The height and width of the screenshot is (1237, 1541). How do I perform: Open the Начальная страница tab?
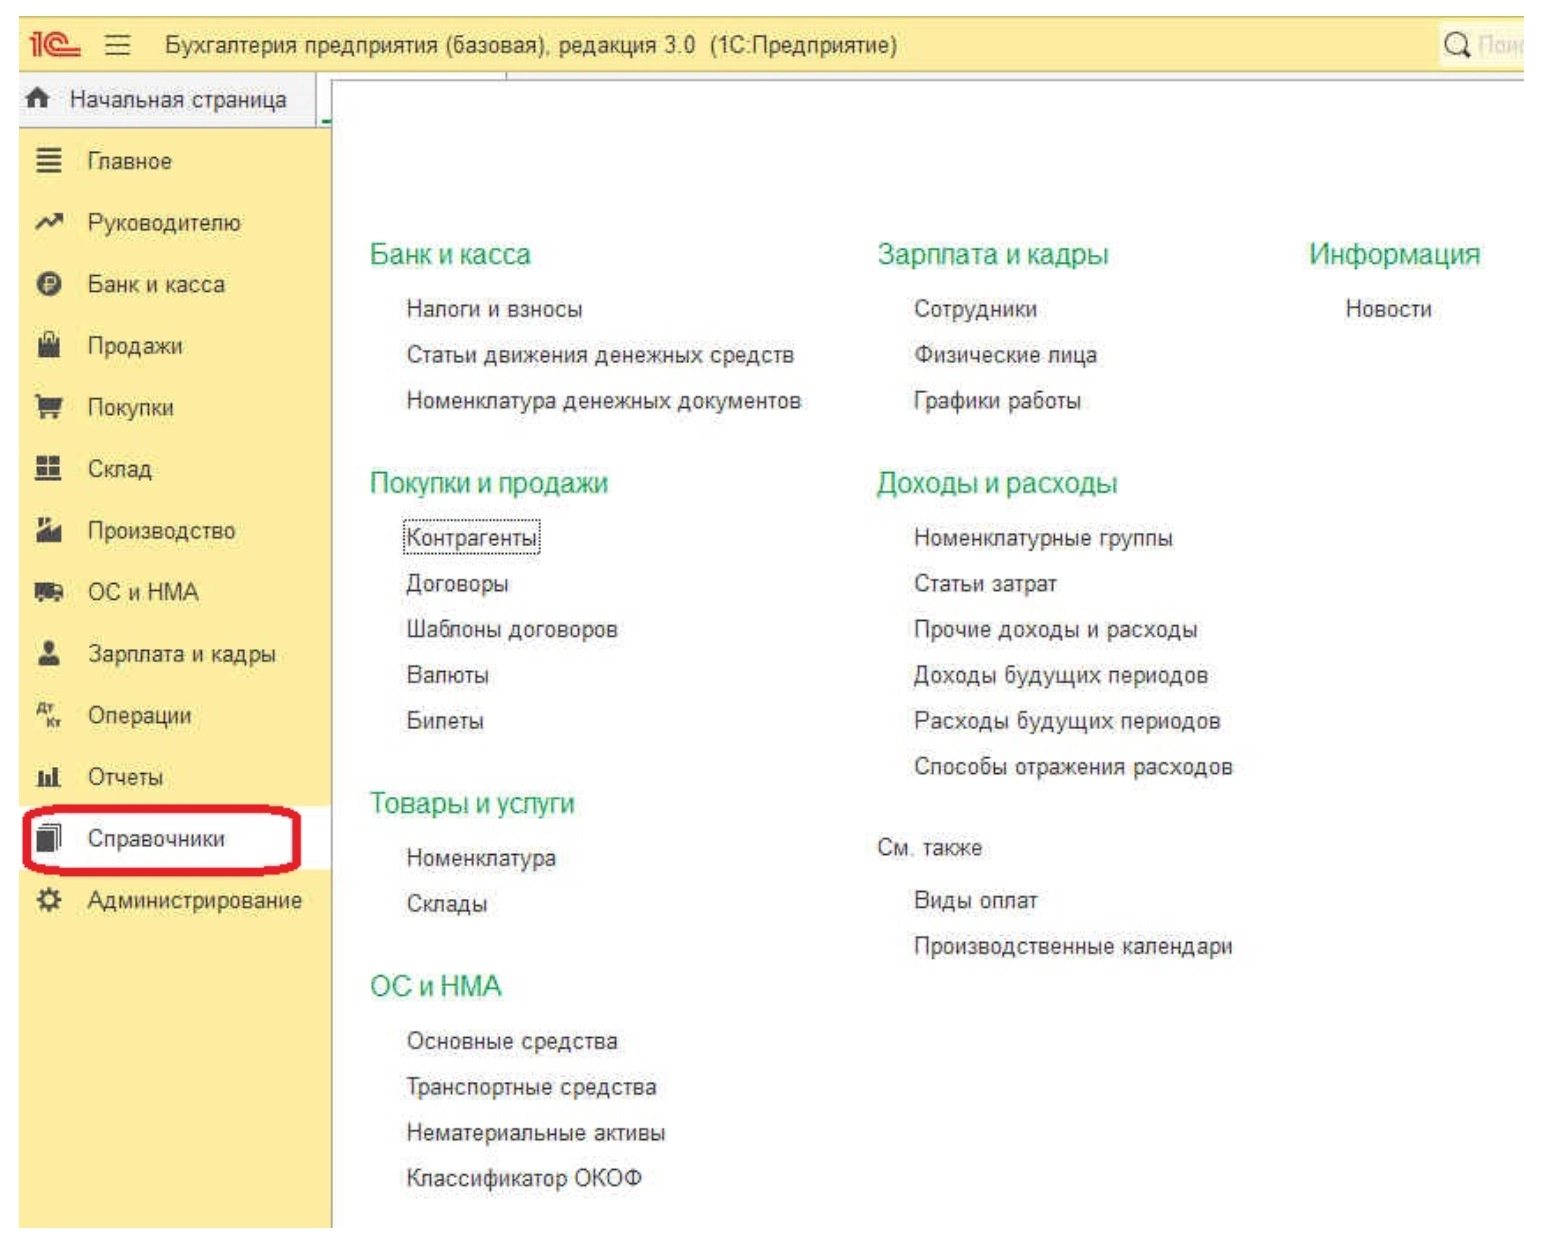coord(167,99)
